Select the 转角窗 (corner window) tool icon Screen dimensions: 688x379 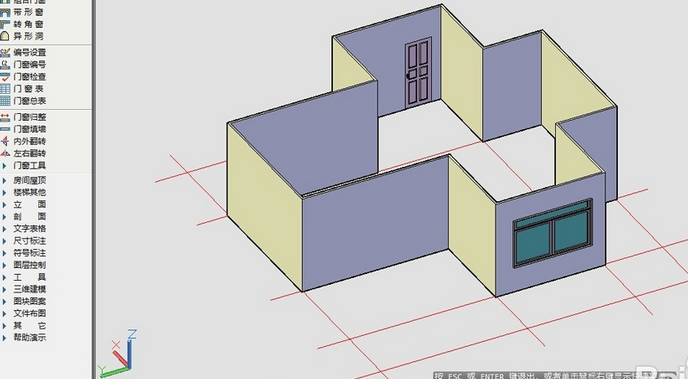pyautogui.click(x=5, y=24)
